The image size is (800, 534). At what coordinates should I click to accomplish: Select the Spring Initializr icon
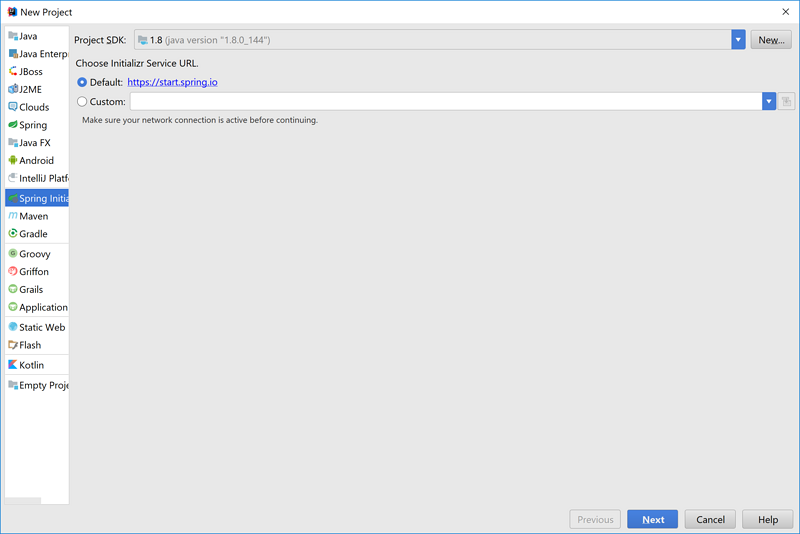click(x=13, y=198)
